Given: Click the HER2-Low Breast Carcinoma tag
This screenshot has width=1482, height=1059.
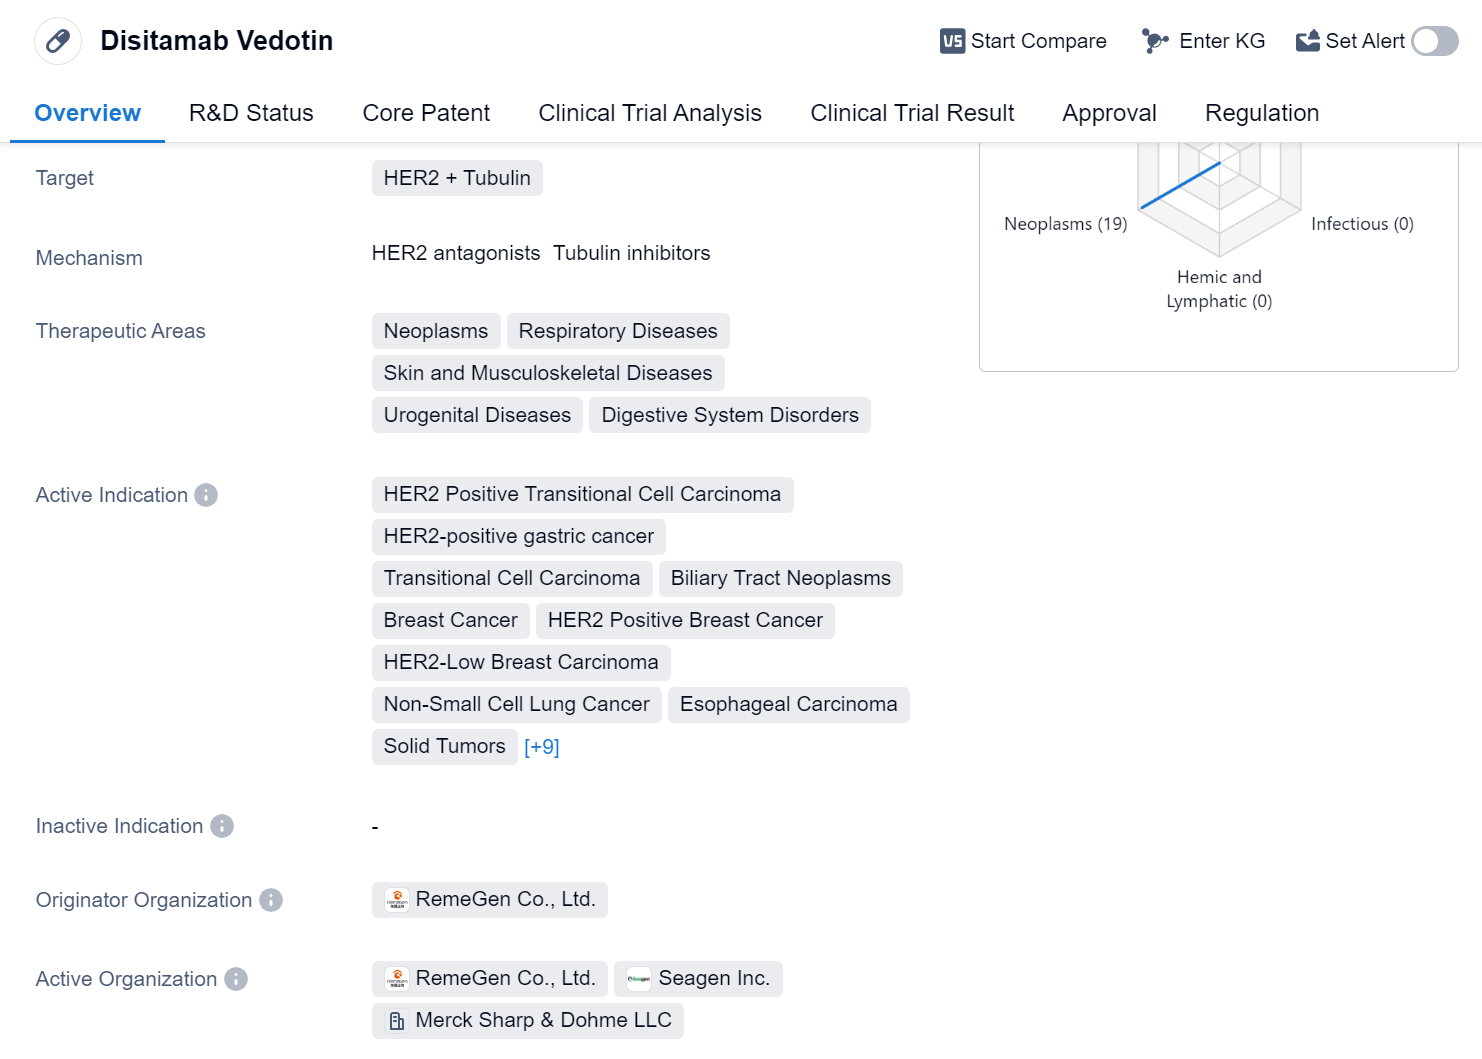Looking at the screenshot, I should tap(521, 662).
